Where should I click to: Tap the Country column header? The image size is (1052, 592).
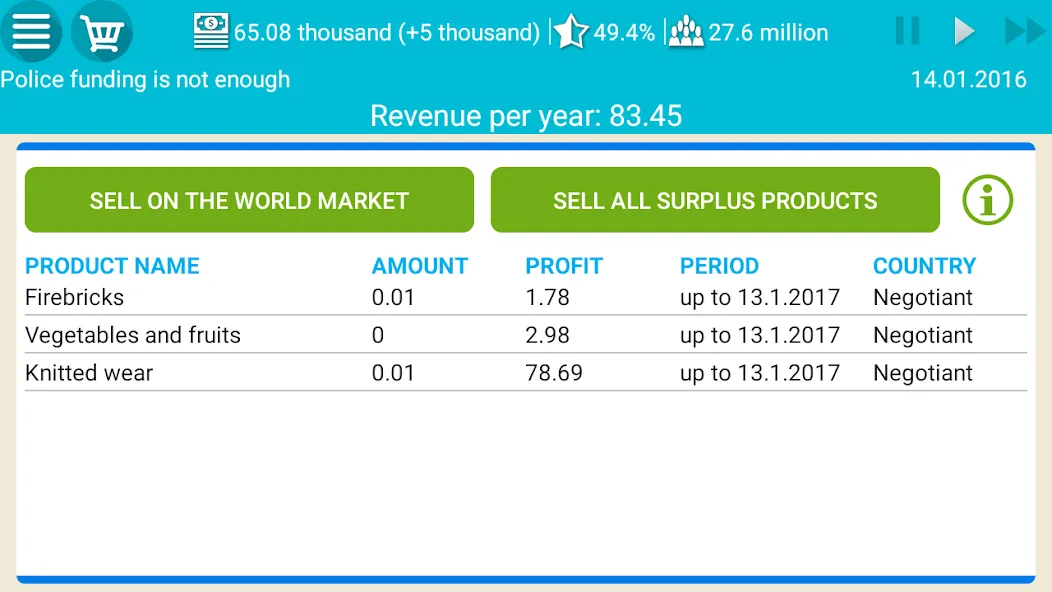[924, 266]
